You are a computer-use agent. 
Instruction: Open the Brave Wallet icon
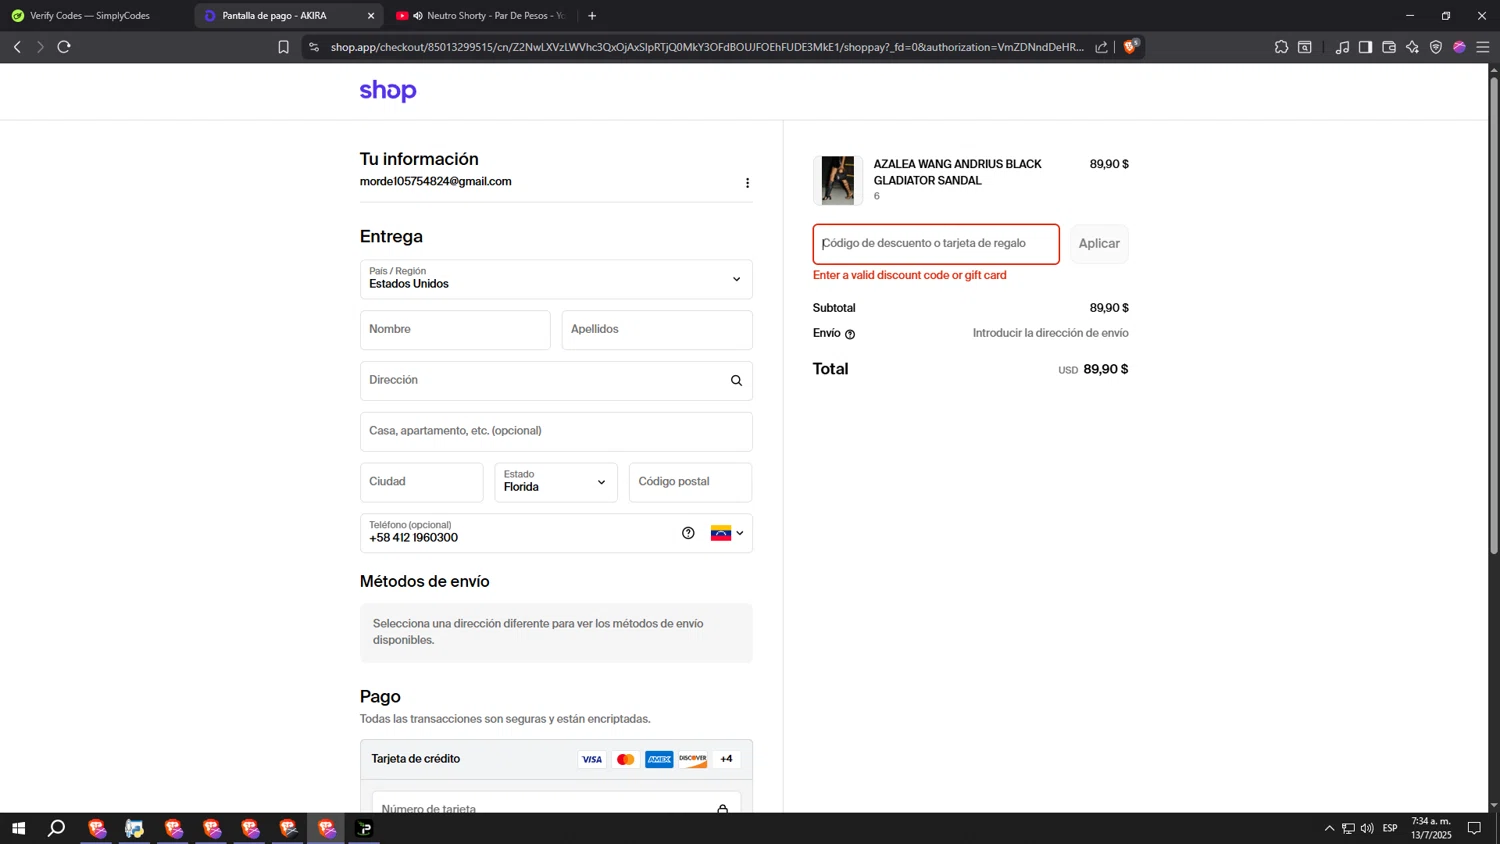[x=1389, y=47]
